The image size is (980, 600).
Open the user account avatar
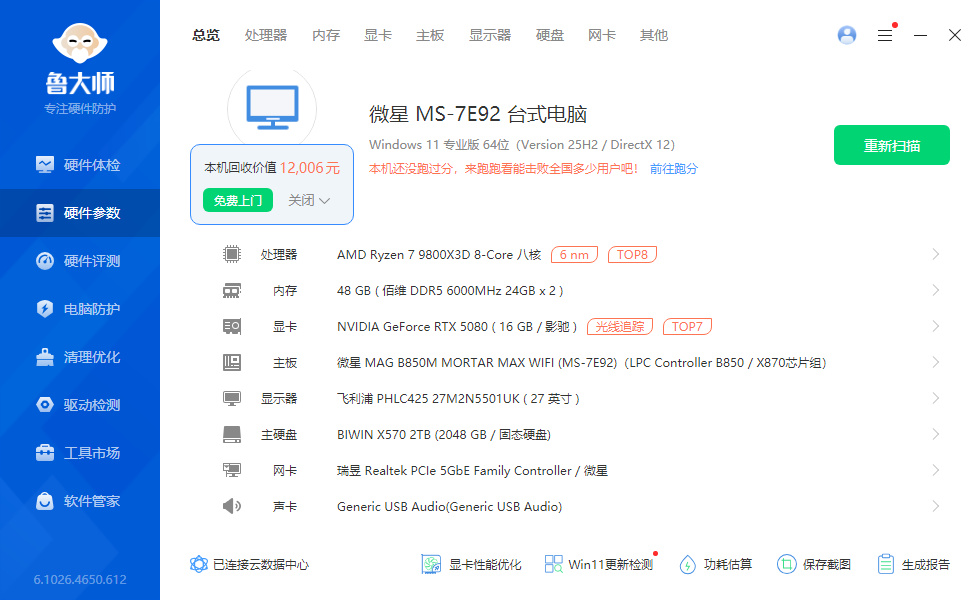[847, 35]
